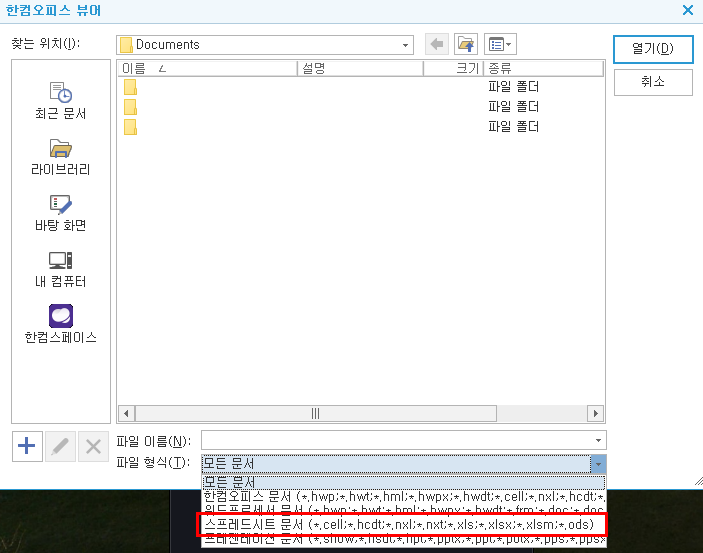Open Hancom Space (한컴스페이스) location
This screenshot has height=553, width=703.
pyautogui.click(x=61, y=324)
